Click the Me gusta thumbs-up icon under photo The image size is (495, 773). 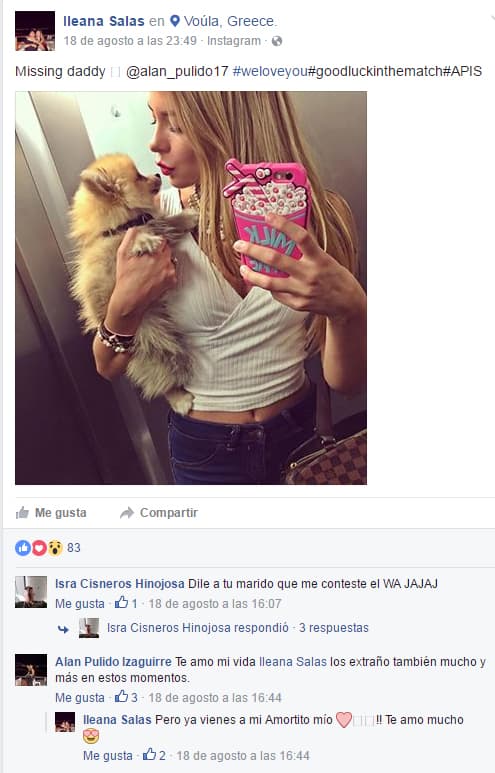pos(22,513)
